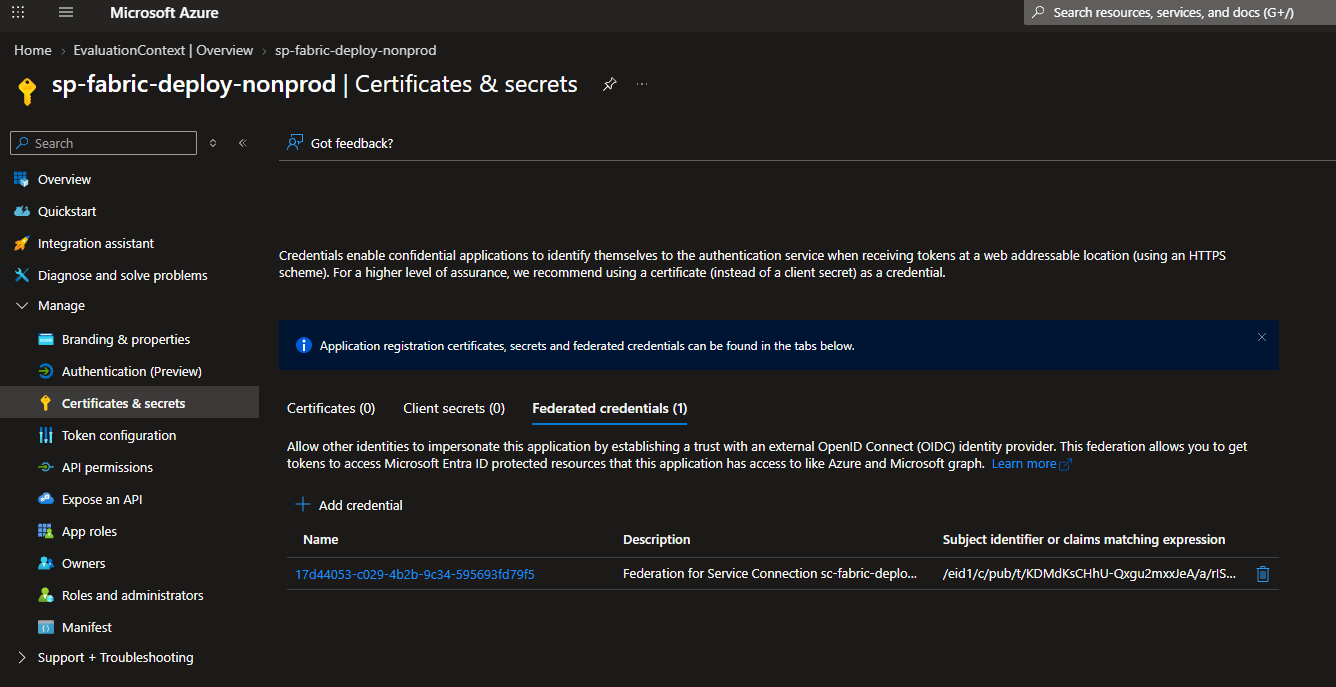The image size is (1336, 687).
Task: Click the info icon in the banner
Action: pyautogui.click(x=304, y=346)
